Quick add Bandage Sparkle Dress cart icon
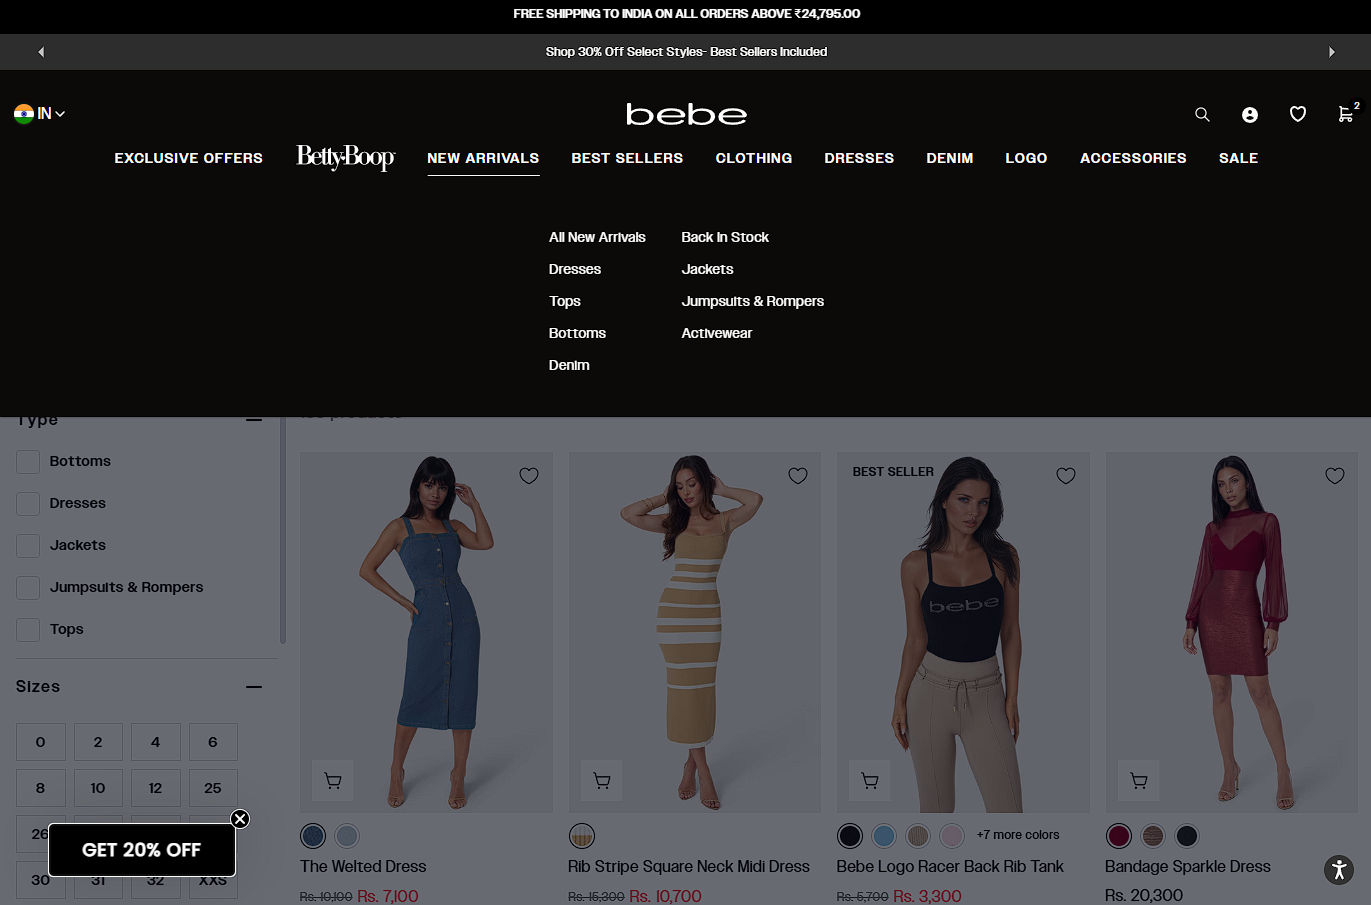The height and width of the screenshot is (905, 1371). pyautogui.click(x=1139, y=781)
